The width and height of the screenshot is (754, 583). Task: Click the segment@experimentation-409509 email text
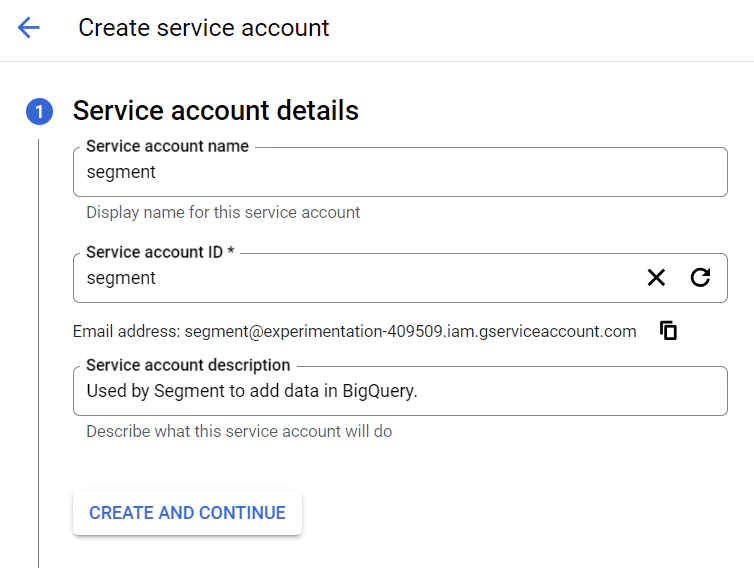(x=410, y=331)
